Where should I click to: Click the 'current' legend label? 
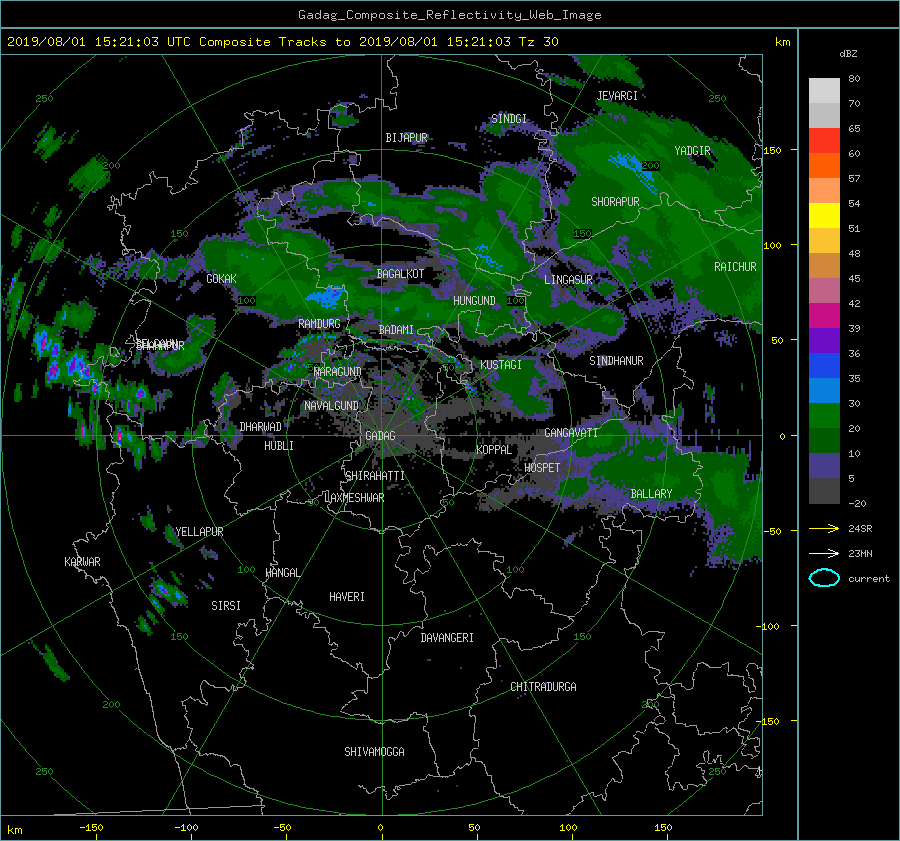coord(868,579)
